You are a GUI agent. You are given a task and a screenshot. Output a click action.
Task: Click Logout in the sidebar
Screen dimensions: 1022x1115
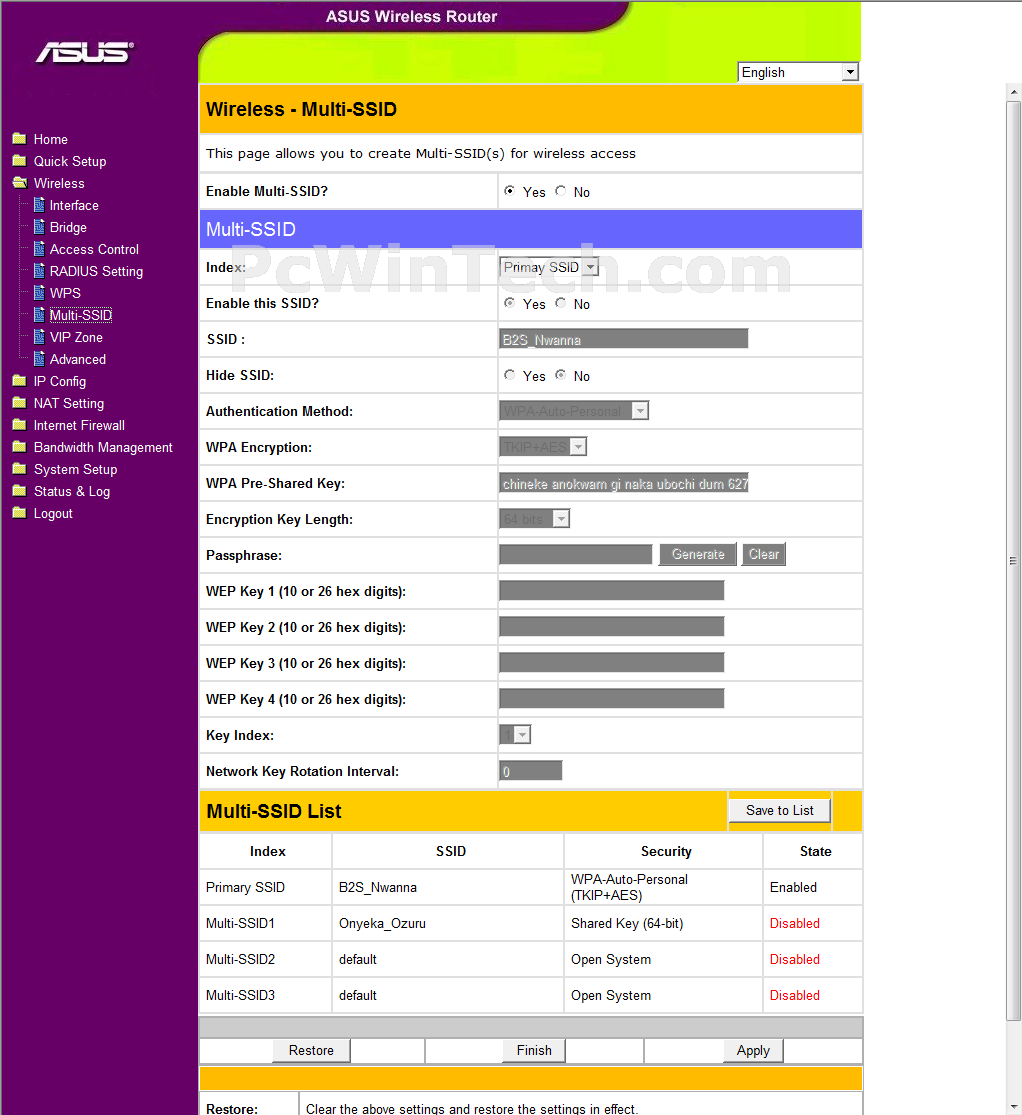tap(53, 514)
